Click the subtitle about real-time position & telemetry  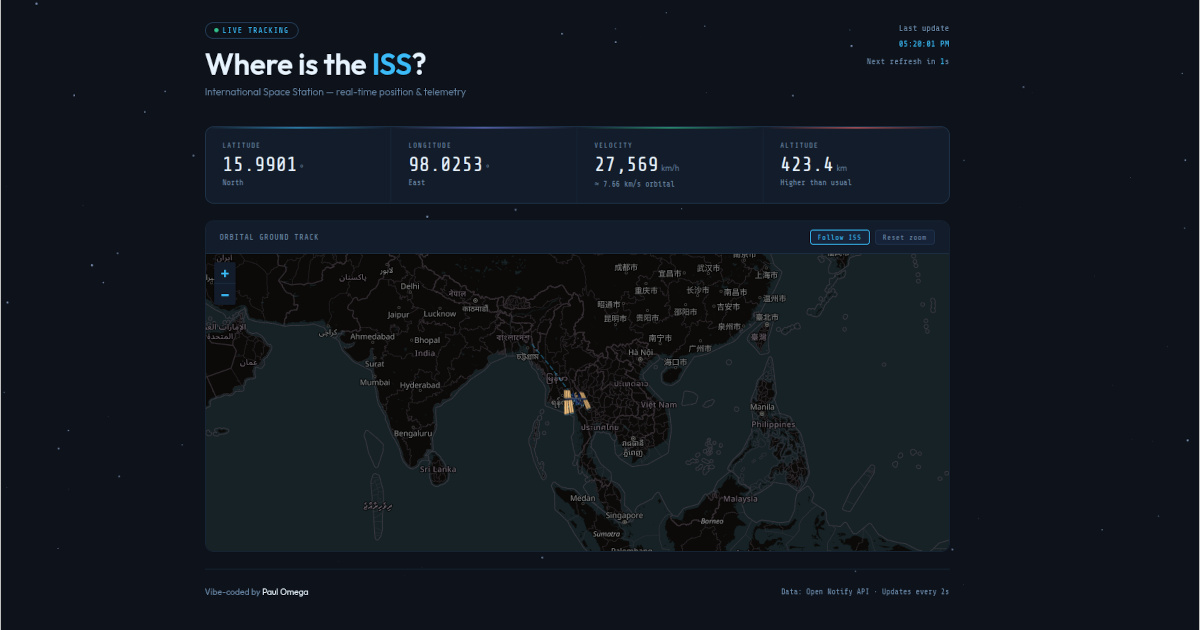335,92
